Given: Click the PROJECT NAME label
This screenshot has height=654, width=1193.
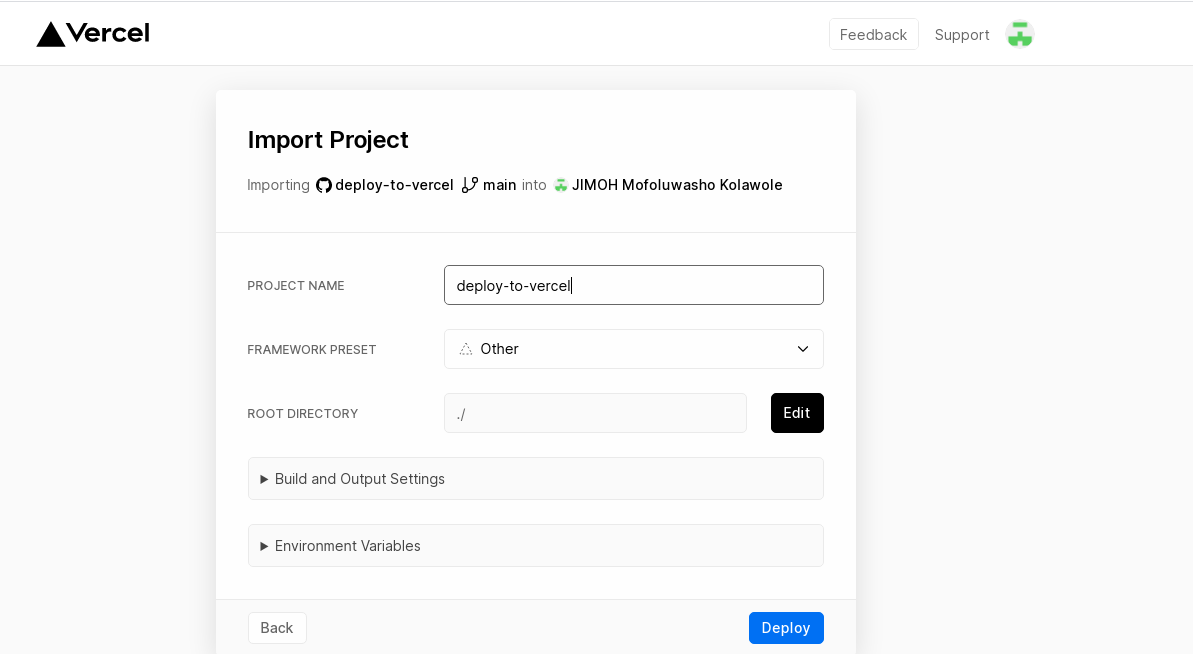Looking at the screenshot, I should click(296, 286).
